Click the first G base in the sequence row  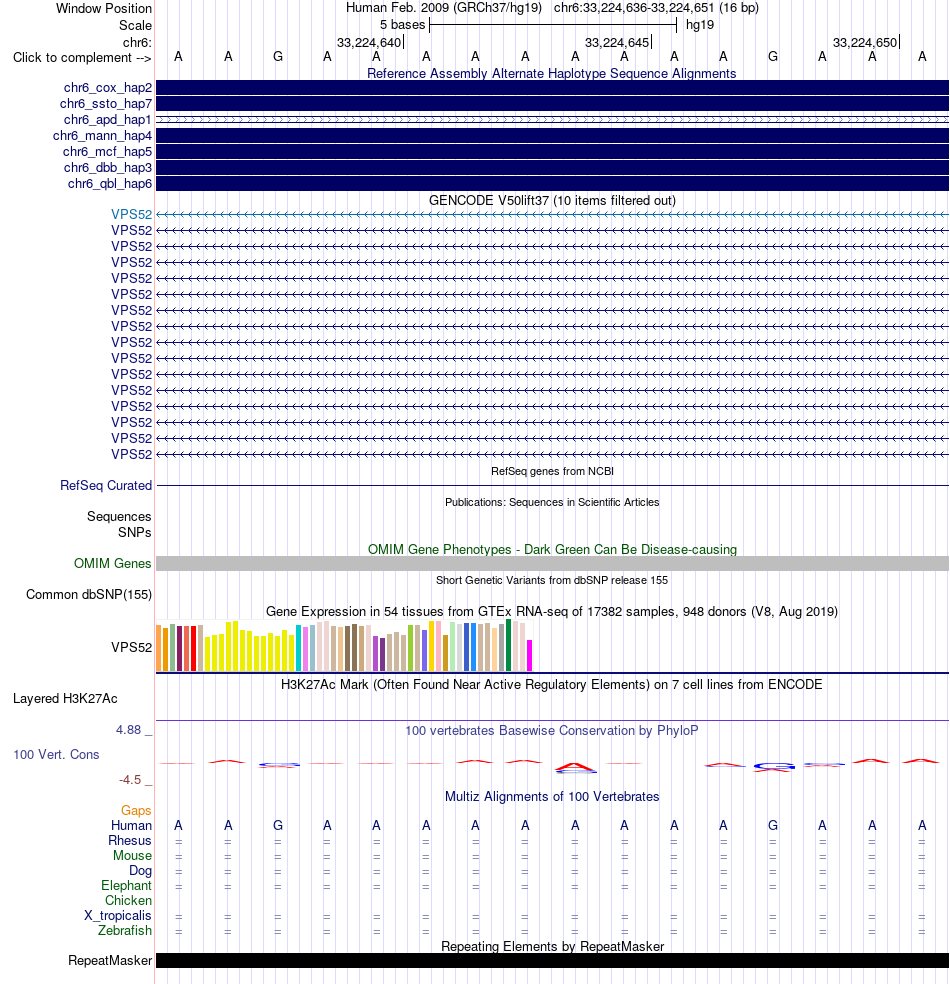coord(278,56)
